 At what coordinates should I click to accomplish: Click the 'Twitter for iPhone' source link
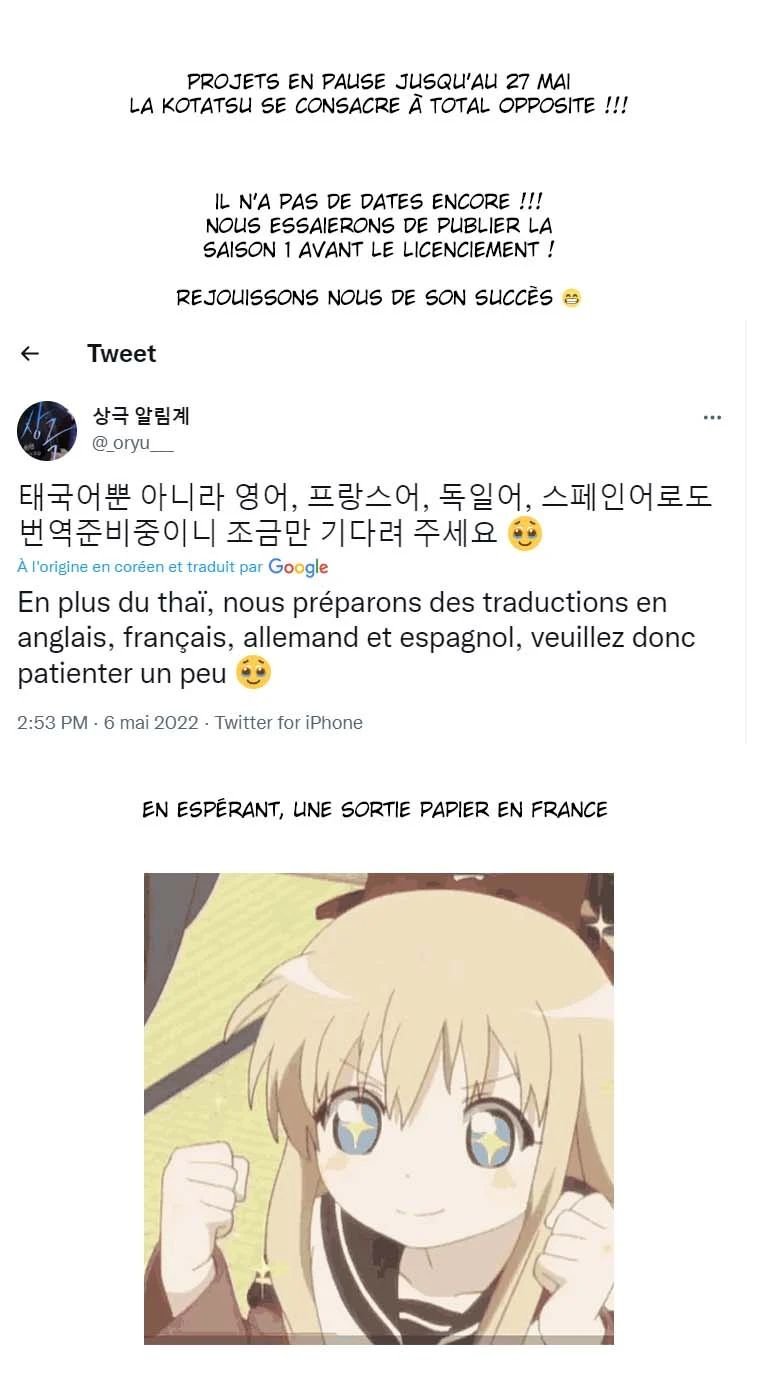coord(289,723)
